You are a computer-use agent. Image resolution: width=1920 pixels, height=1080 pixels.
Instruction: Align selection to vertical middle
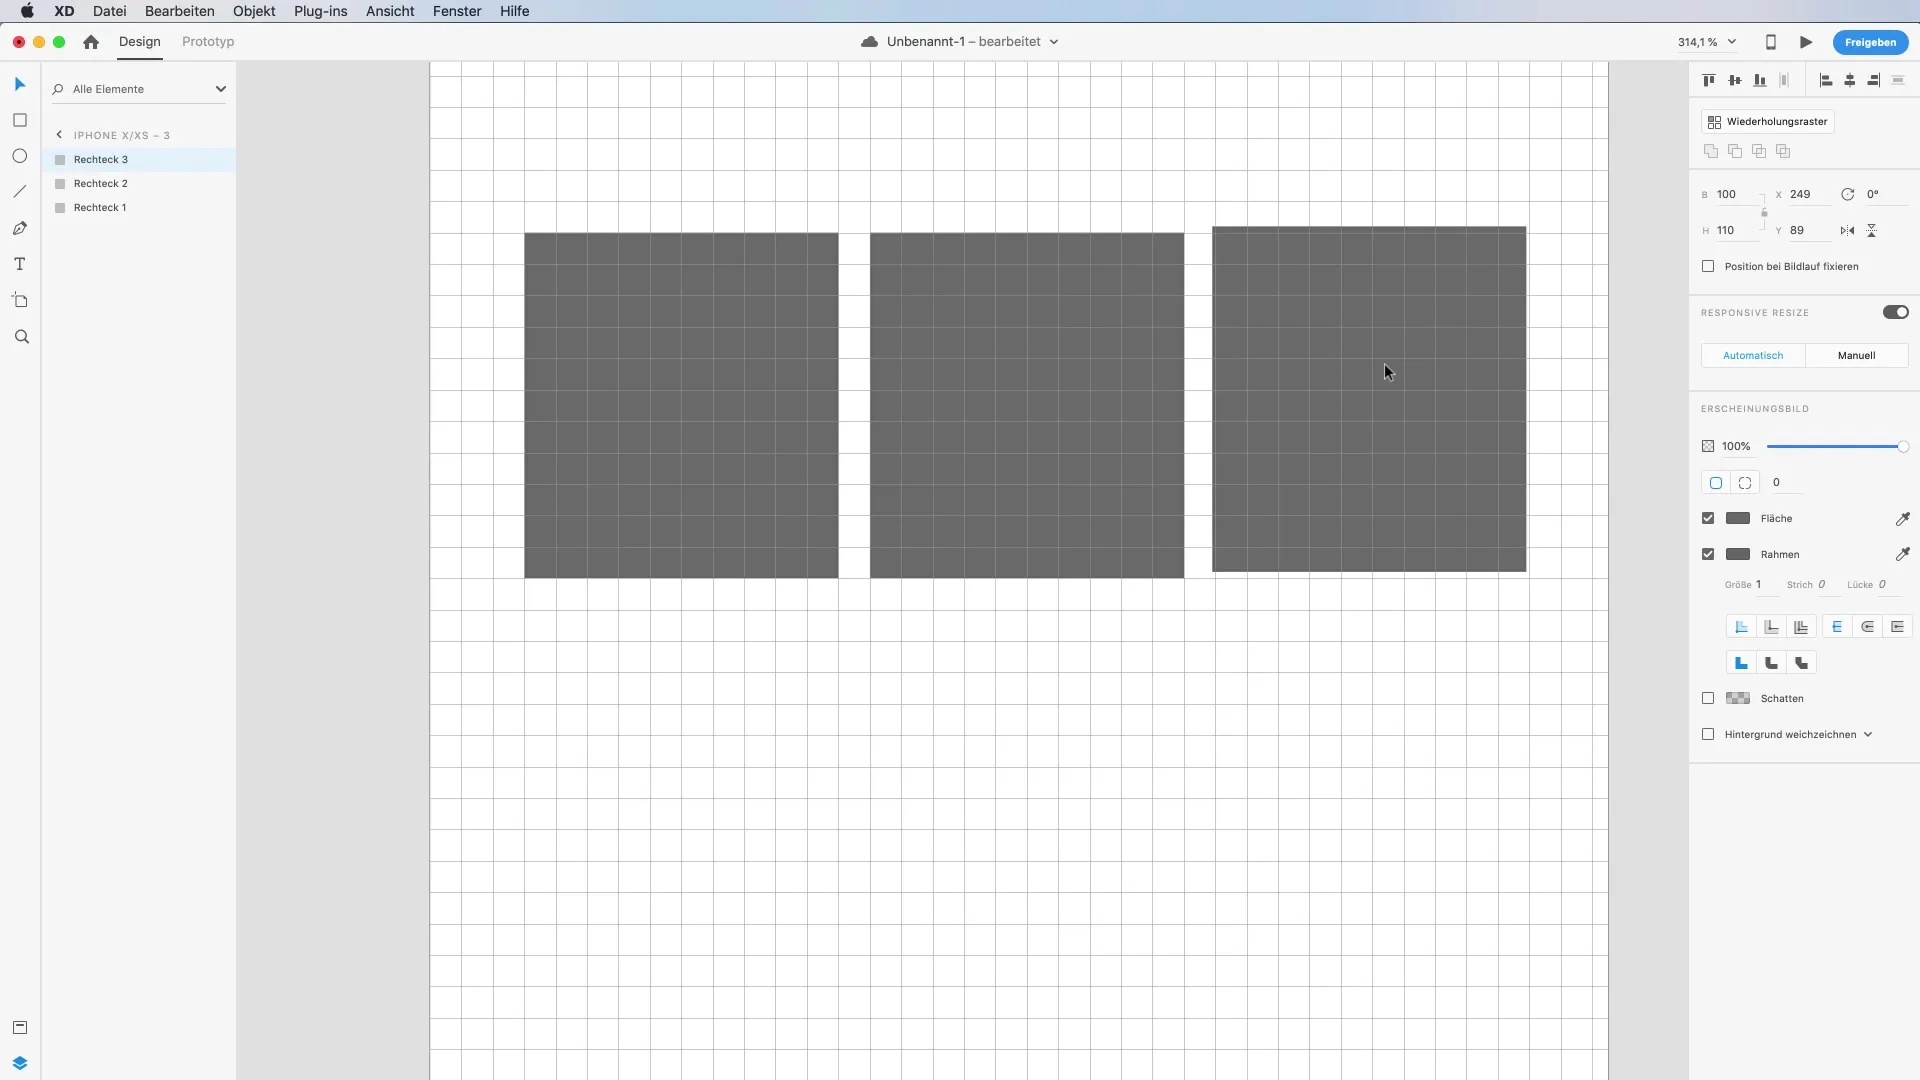(x=1734, y=80)
